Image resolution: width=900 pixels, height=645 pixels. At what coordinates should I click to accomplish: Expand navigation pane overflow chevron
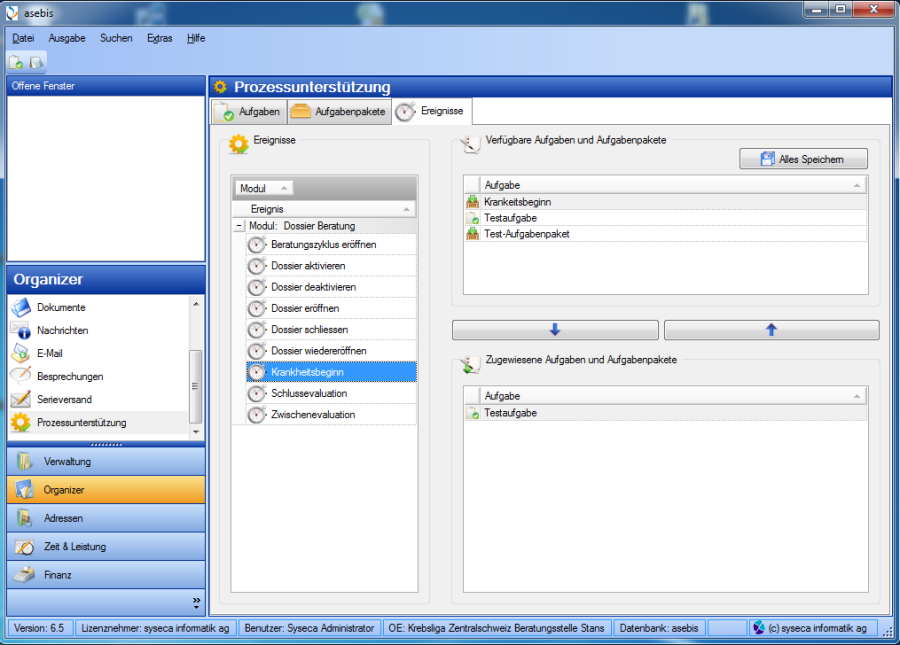tap(196, 603)
